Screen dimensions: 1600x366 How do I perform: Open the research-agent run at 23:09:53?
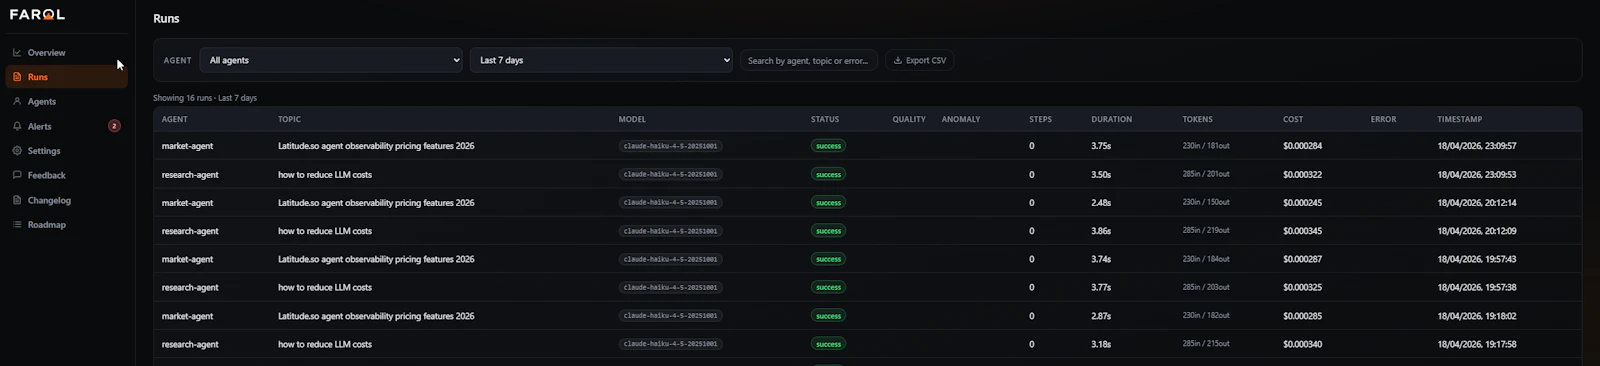(867, 174)
